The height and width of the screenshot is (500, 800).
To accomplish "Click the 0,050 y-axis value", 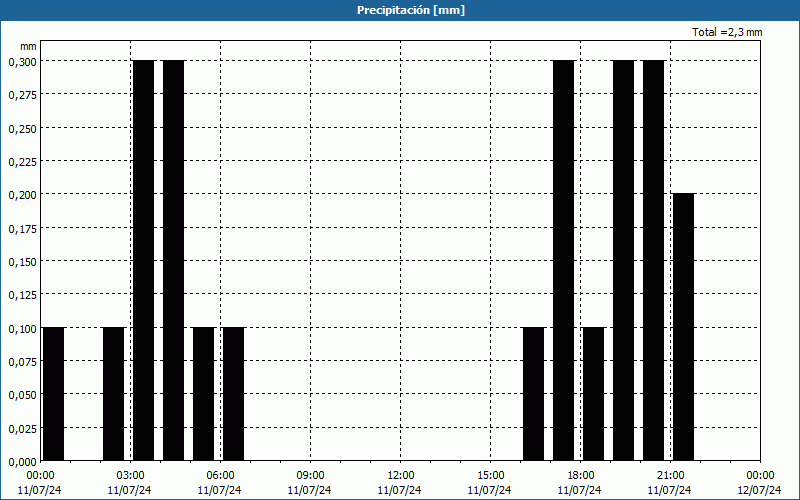I will pos(22,395).
